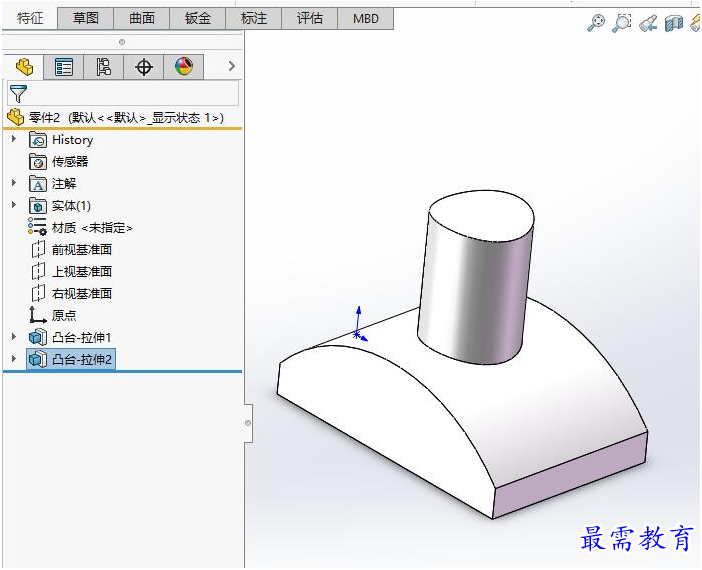Select the 零件2 root node label
702x570 pixels.
click(x=126, y=118)
